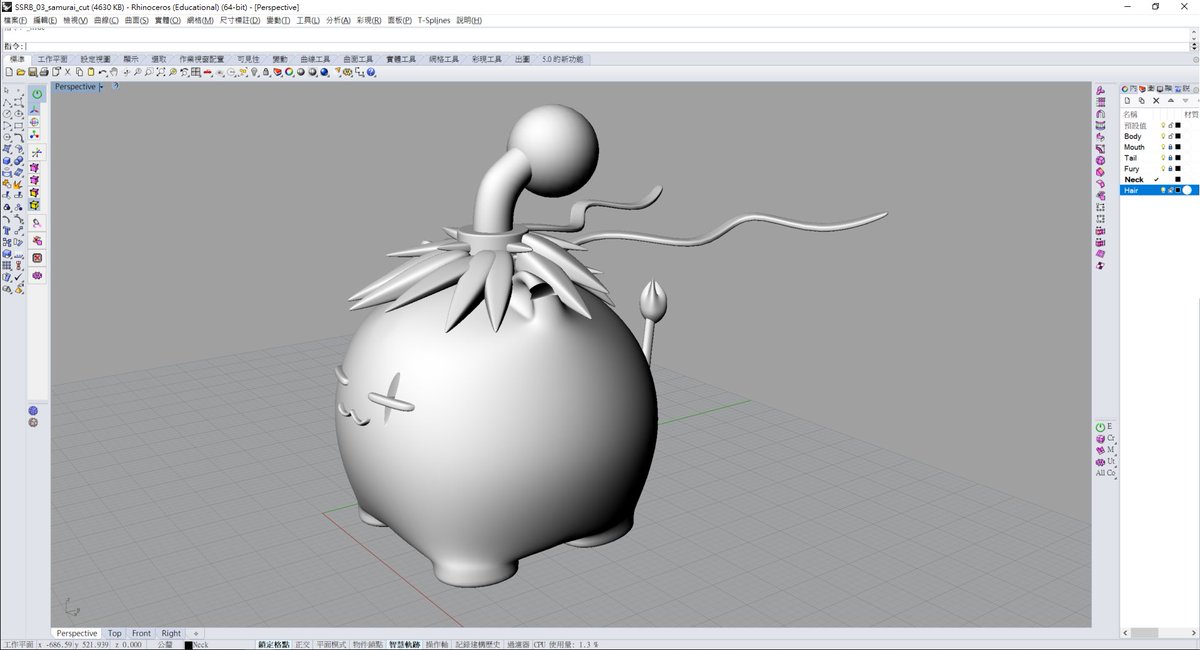This screenshot has width=1200, height=650.
Task: Toggle lock icon of Mouth layer
Action: coord(1170,147)
